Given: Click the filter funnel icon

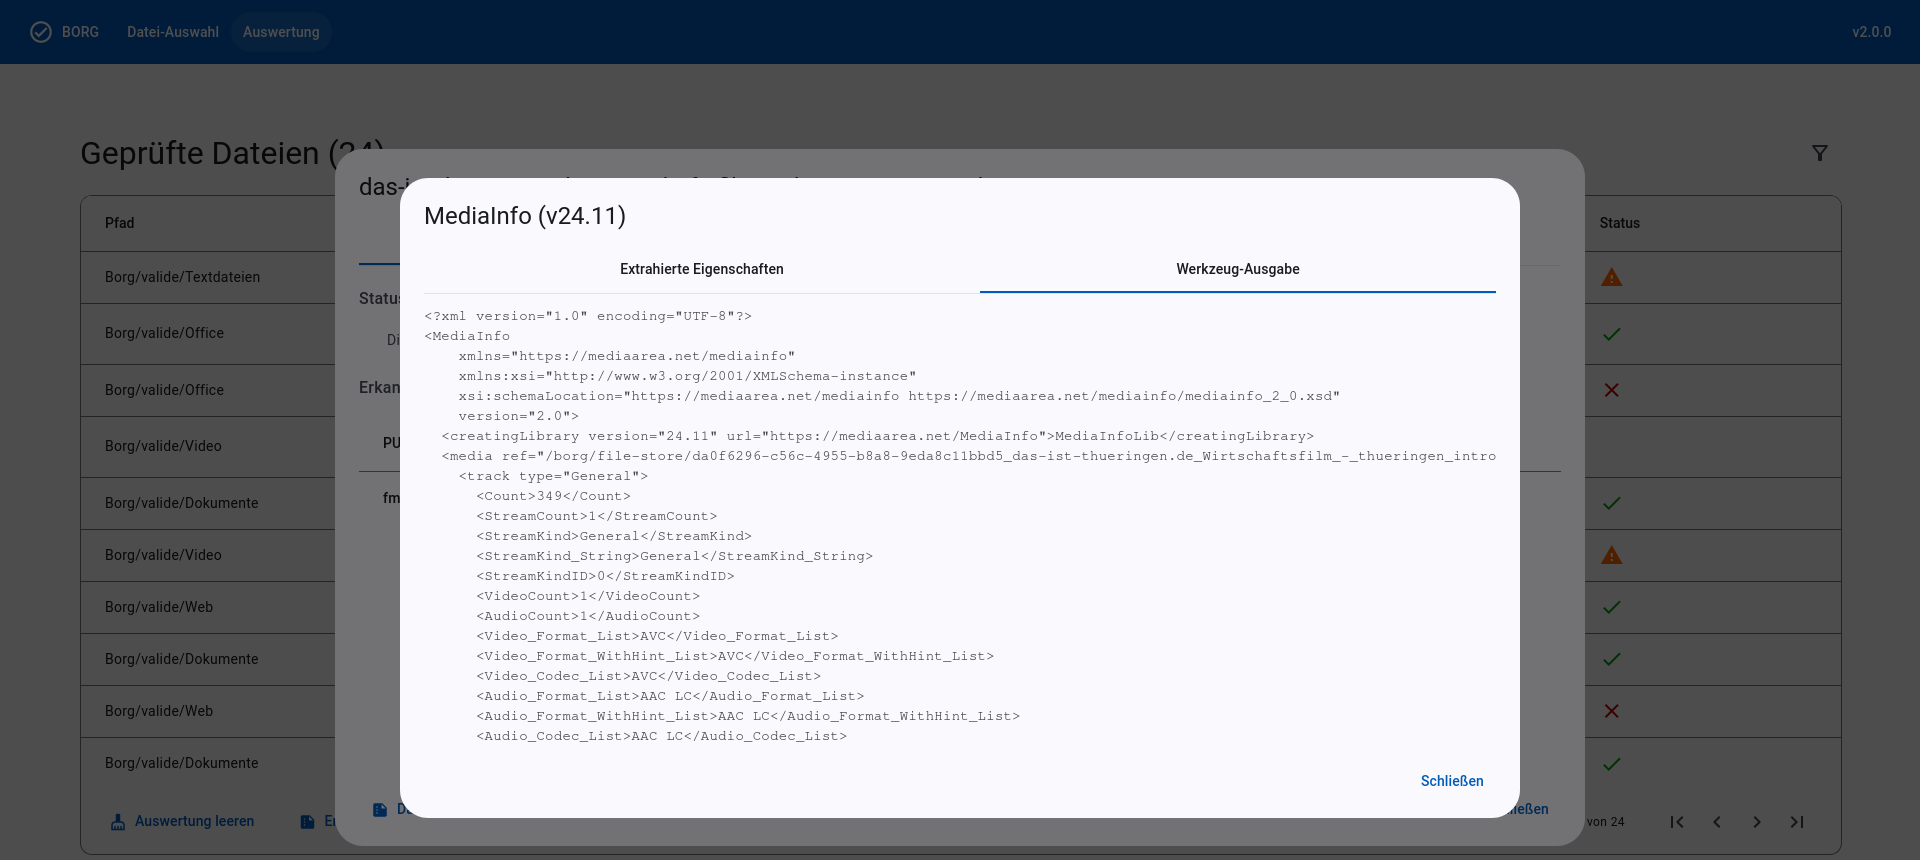Looking at the screenshot, I should coord(1820,153).
